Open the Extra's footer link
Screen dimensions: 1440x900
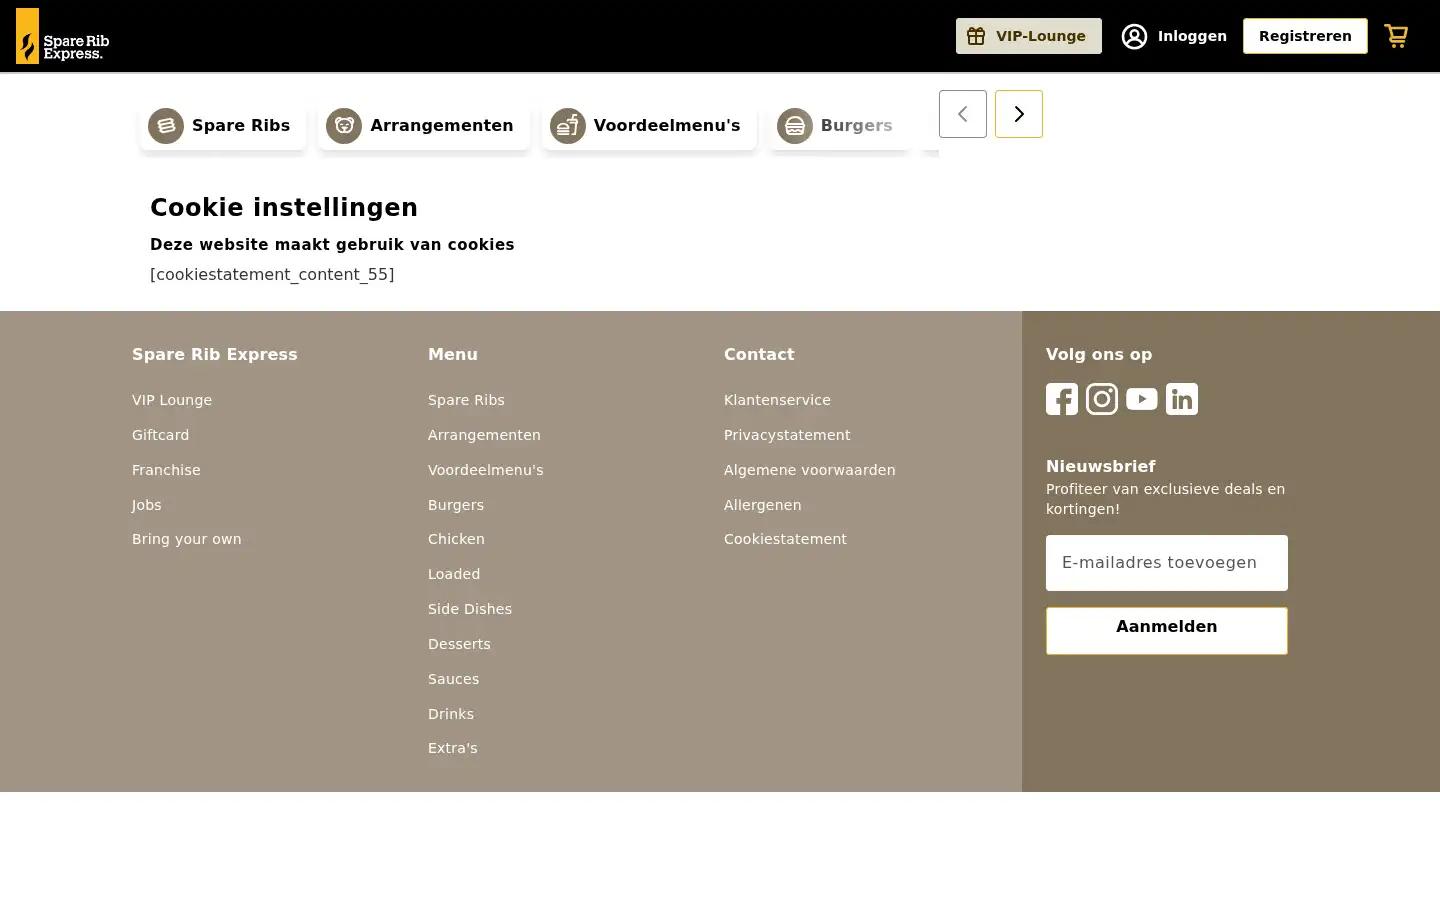pos(453,748)
